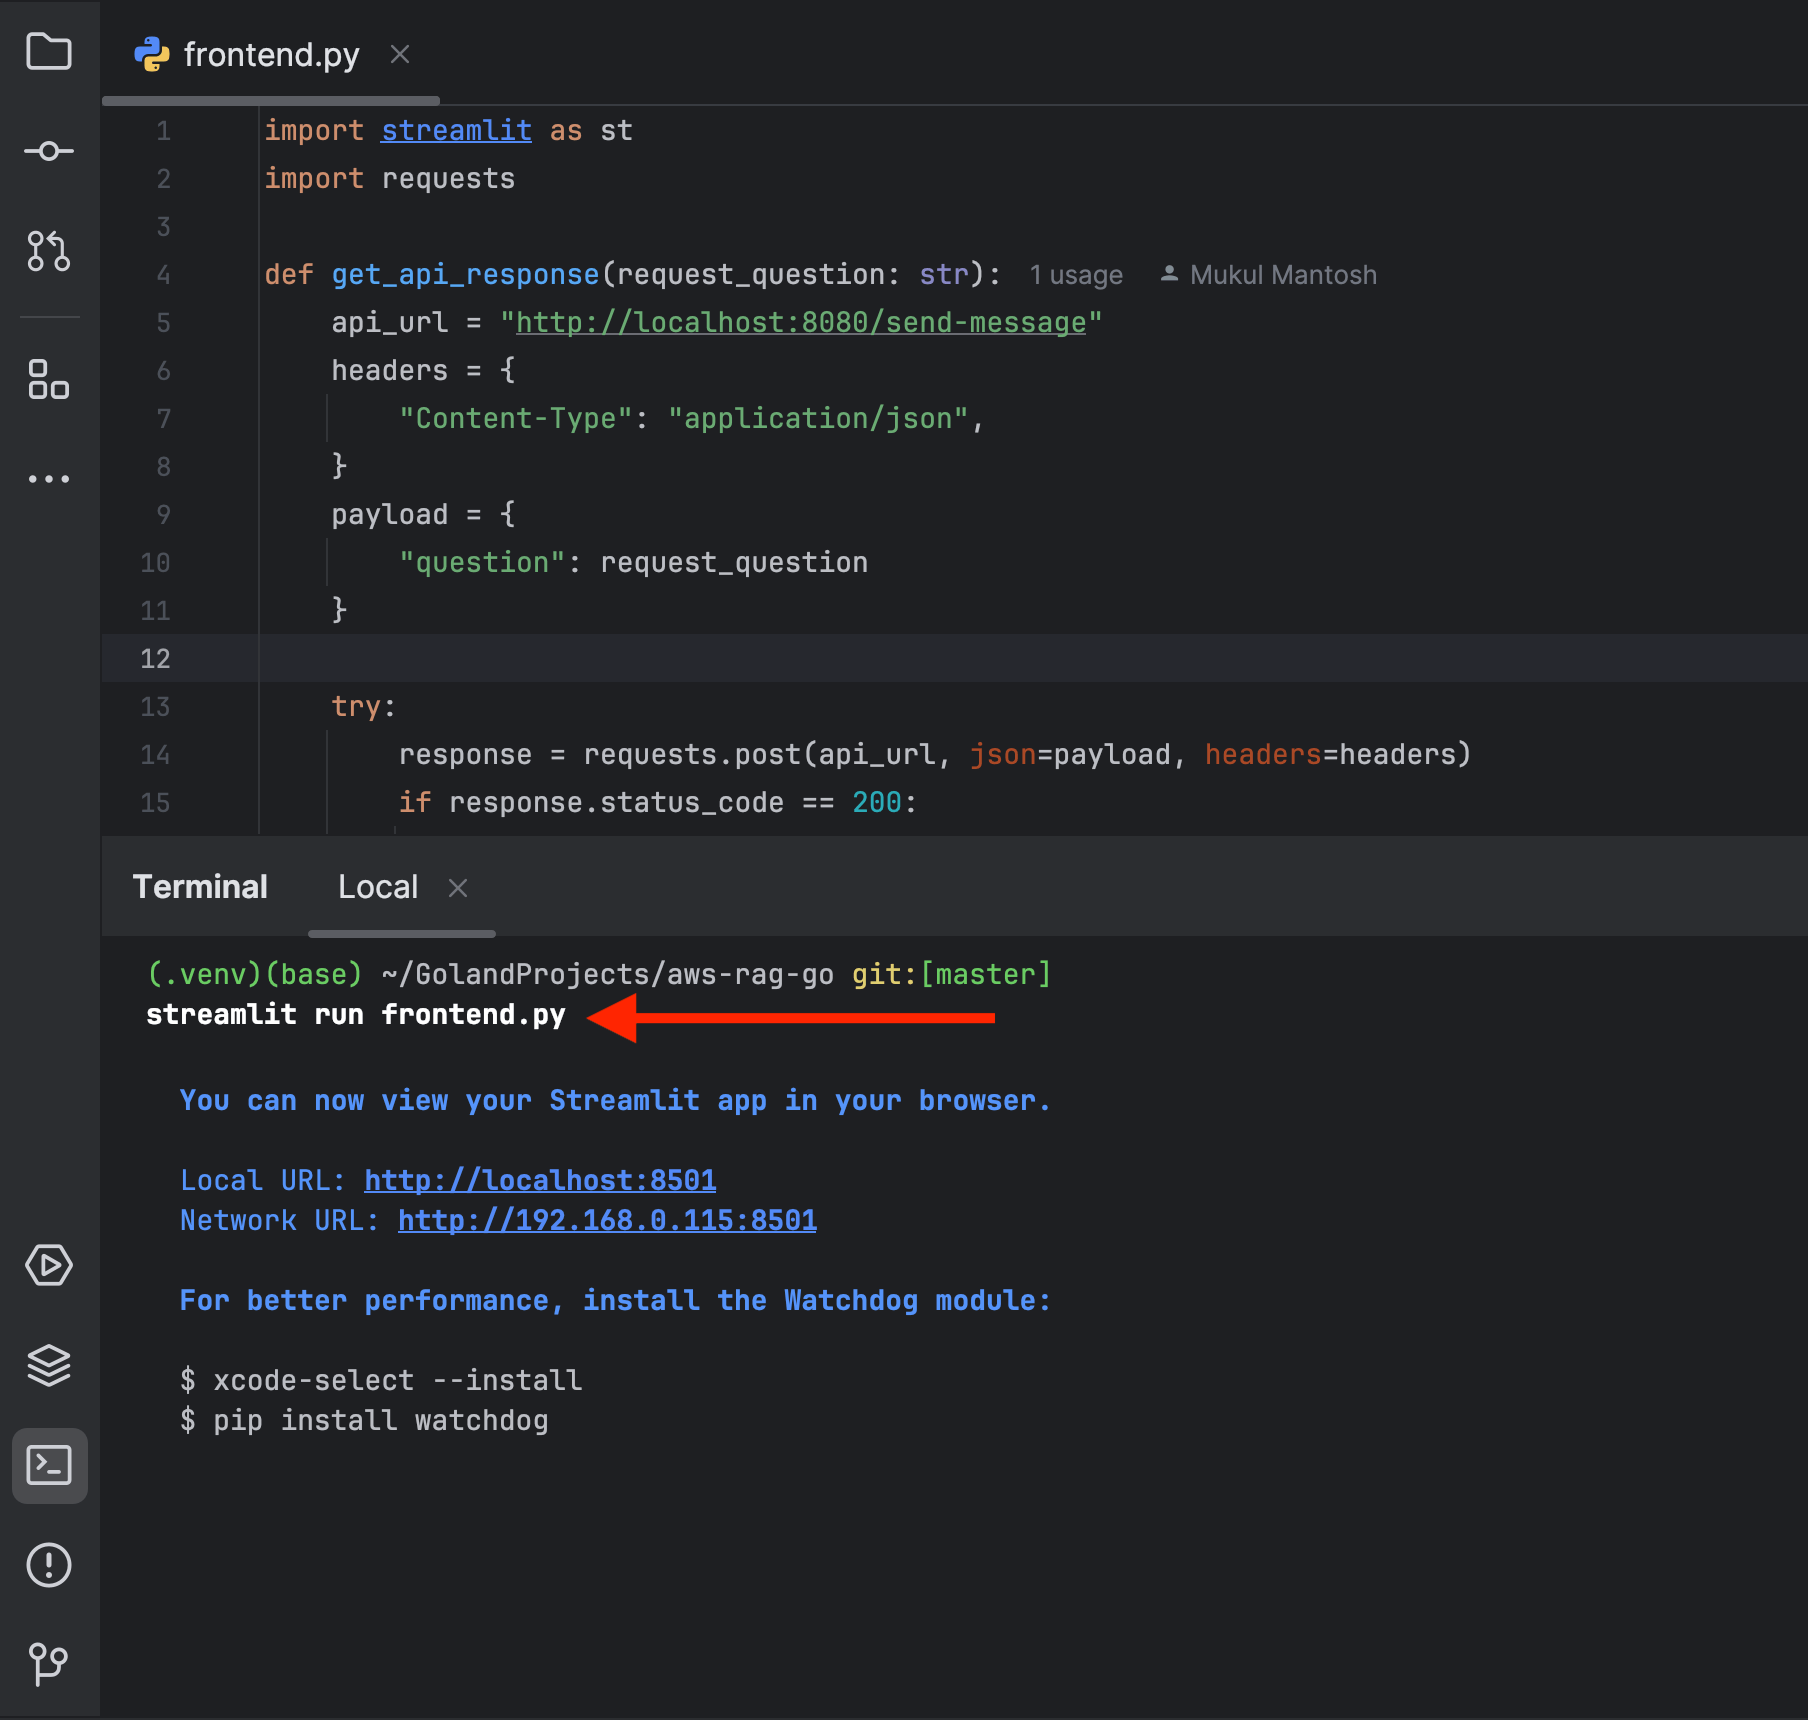Open the Problems tool window
Image resolution: width=1808 pixels, height=1720 pixels.
[49, 1565]
